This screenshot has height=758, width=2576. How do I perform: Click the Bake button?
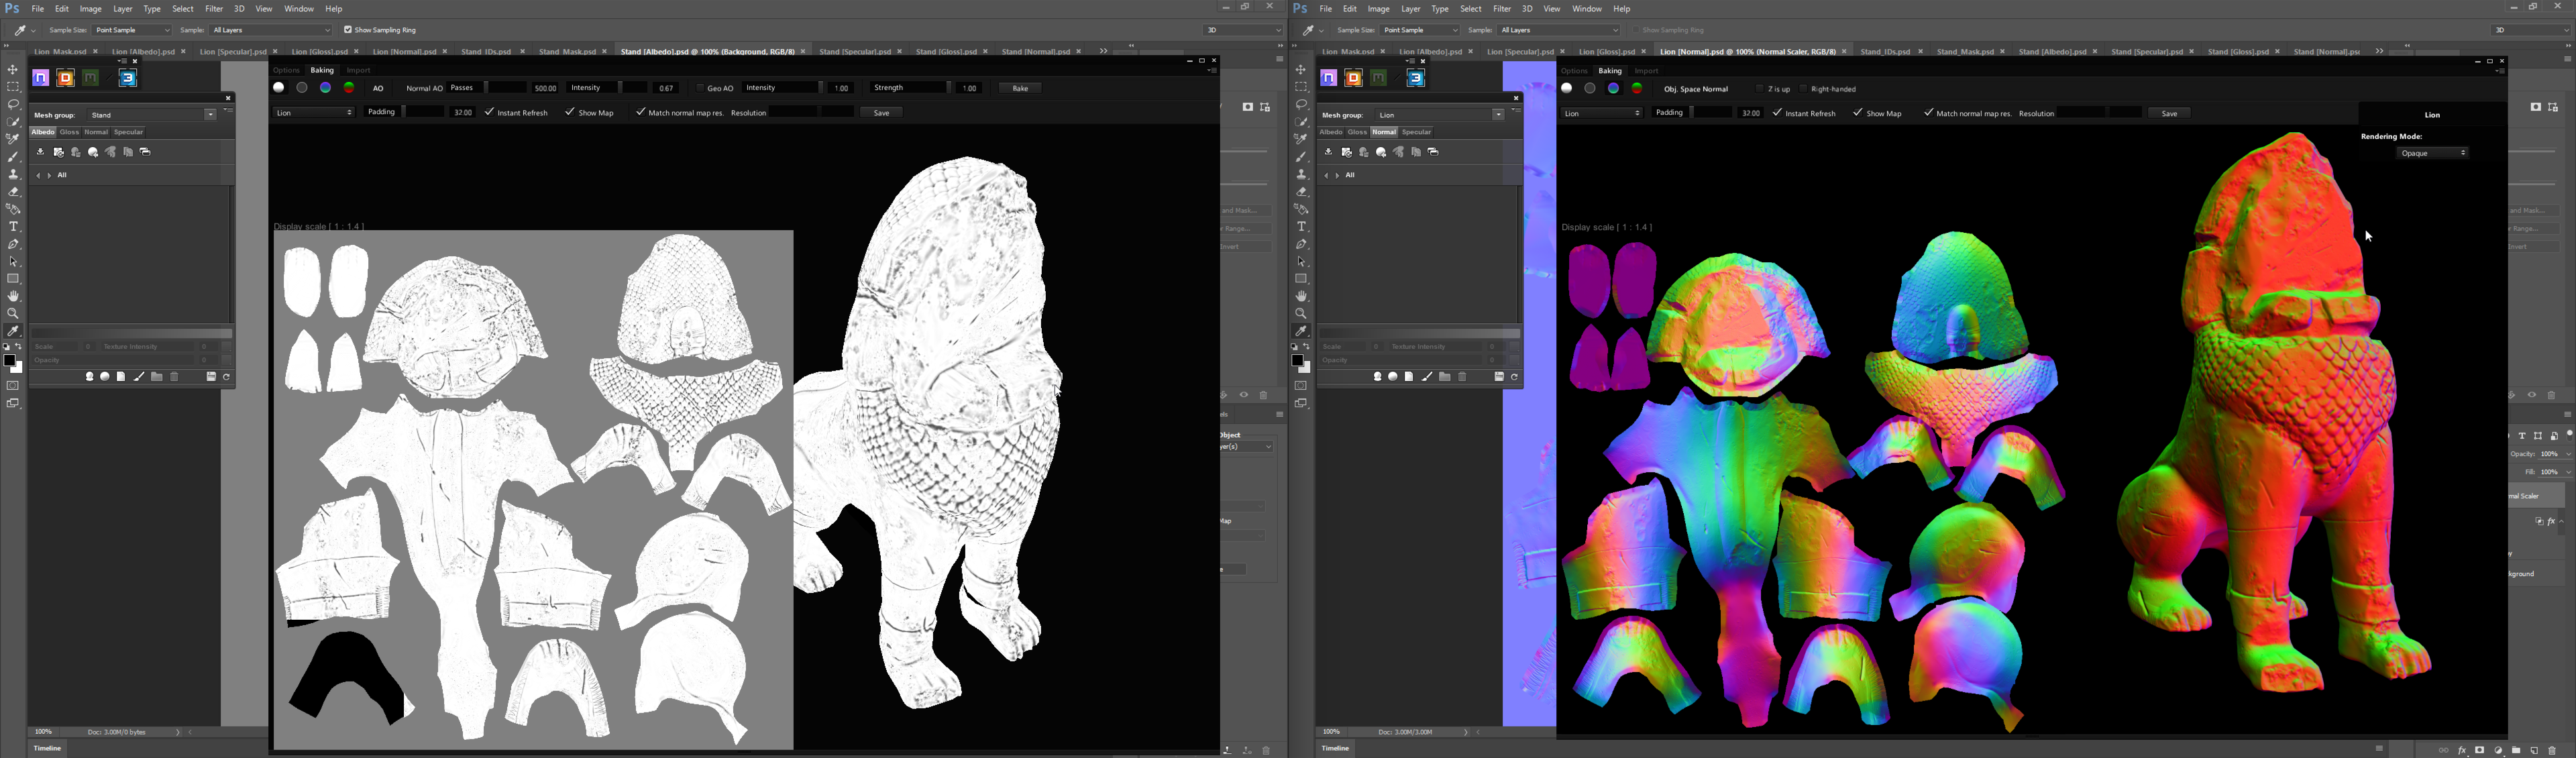(x=1020, y=89)
